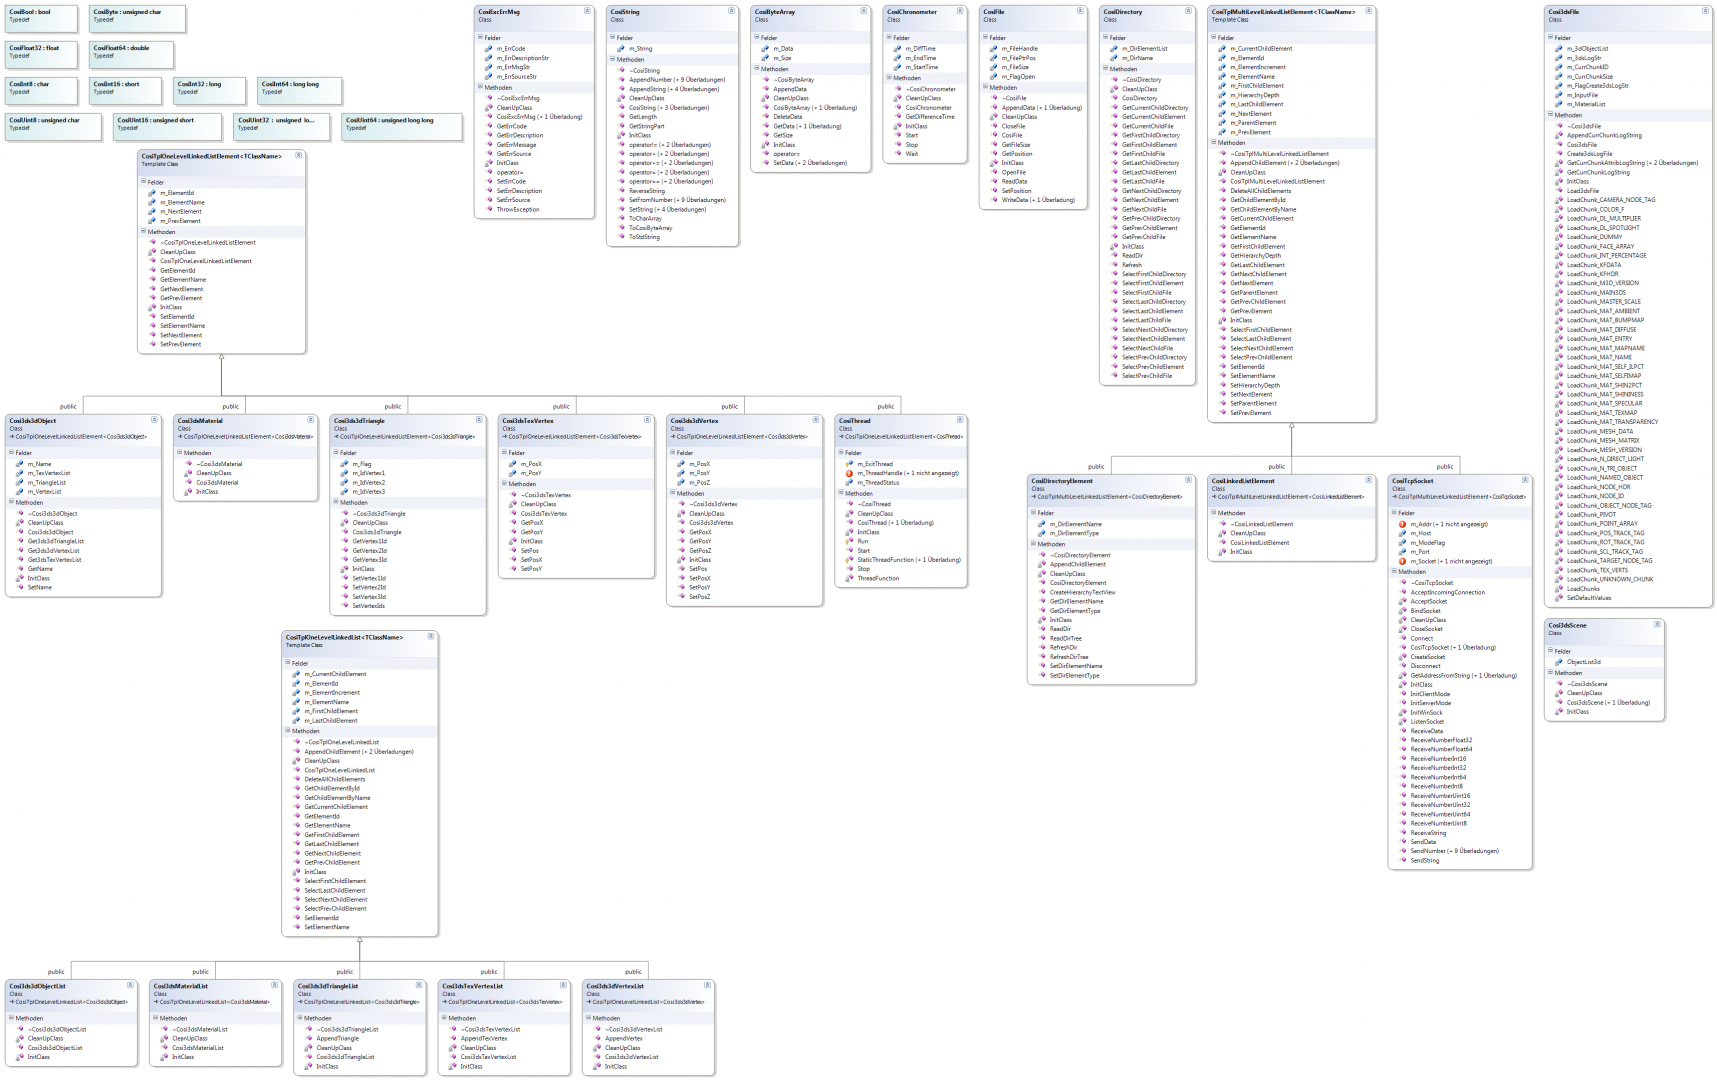Click method icon beside SetDefaultValues in Cosi3dsFile
This screenshot has height=1080, width=1717.
pos(1559,598)
